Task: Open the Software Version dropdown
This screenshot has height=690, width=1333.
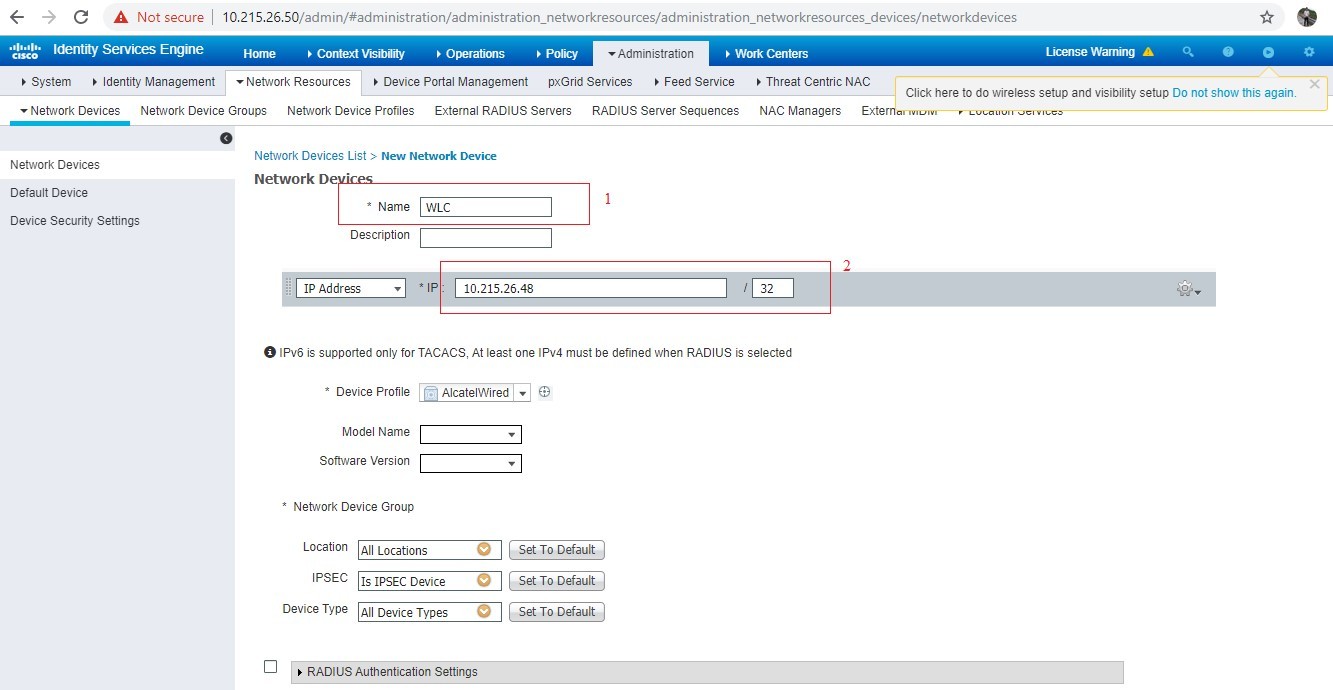Action: [471, 463]
